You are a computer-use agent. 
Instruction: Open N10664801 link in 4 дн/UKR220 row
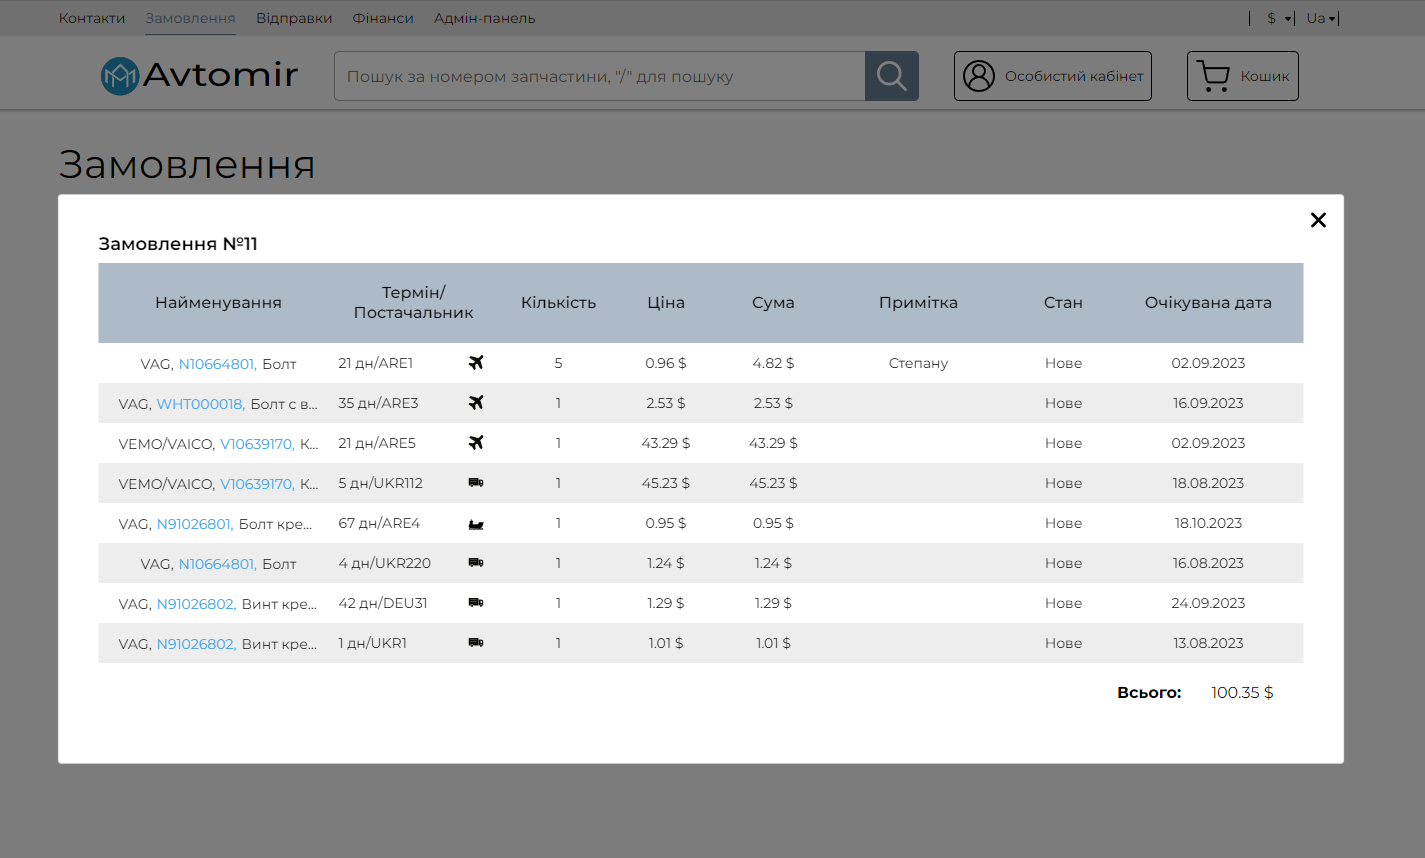coord(218,564)
